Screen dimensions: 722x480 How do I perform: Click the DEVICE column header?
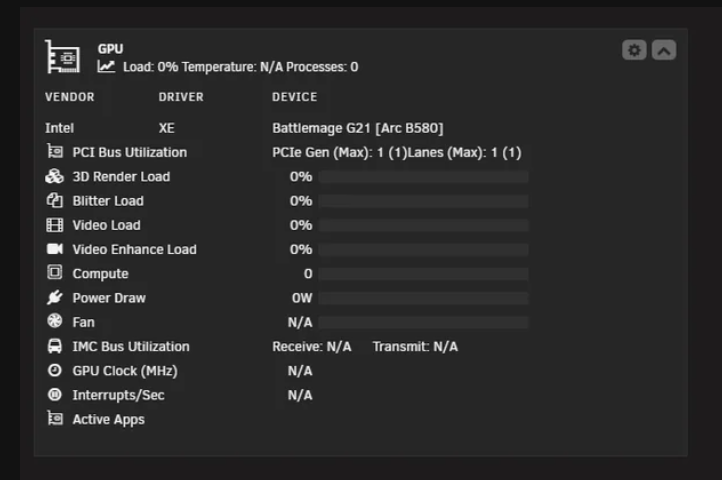pos(294,97)
